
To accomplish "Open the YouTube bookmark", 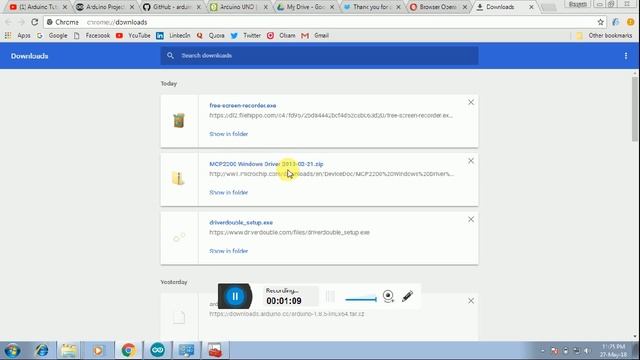I will 133,36.
